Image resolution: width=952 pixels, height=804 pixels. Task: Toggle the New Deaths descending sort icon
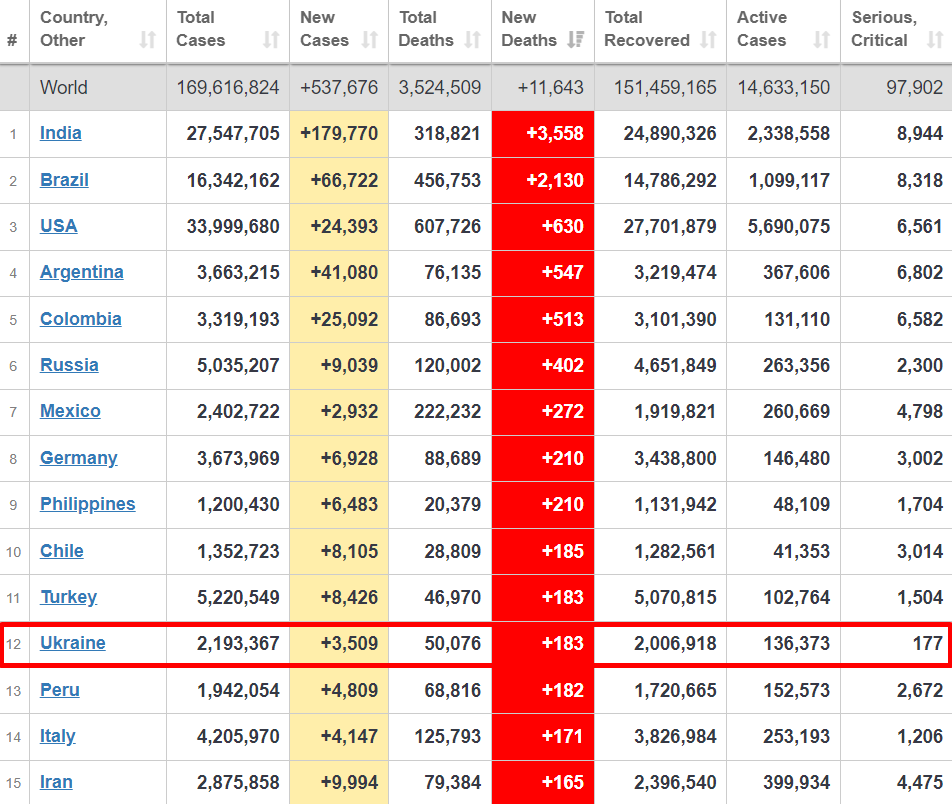click(x=576, y=40)
